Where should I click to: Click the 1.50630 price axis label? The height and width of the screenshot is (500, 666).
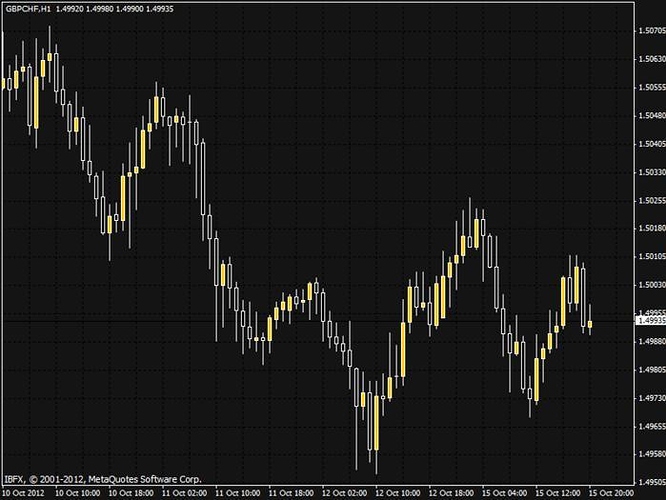click(652, 59)
